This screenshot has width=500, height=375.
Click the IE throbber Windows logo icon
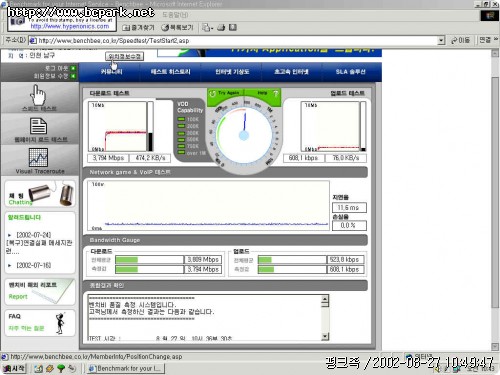pos(490,16)
